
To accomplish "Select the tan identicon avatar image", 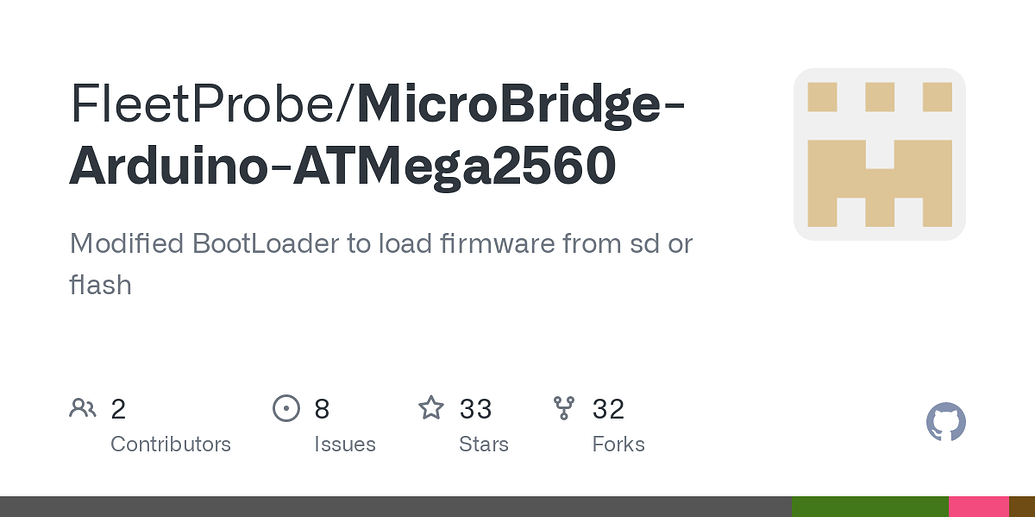I will point(879,155).
